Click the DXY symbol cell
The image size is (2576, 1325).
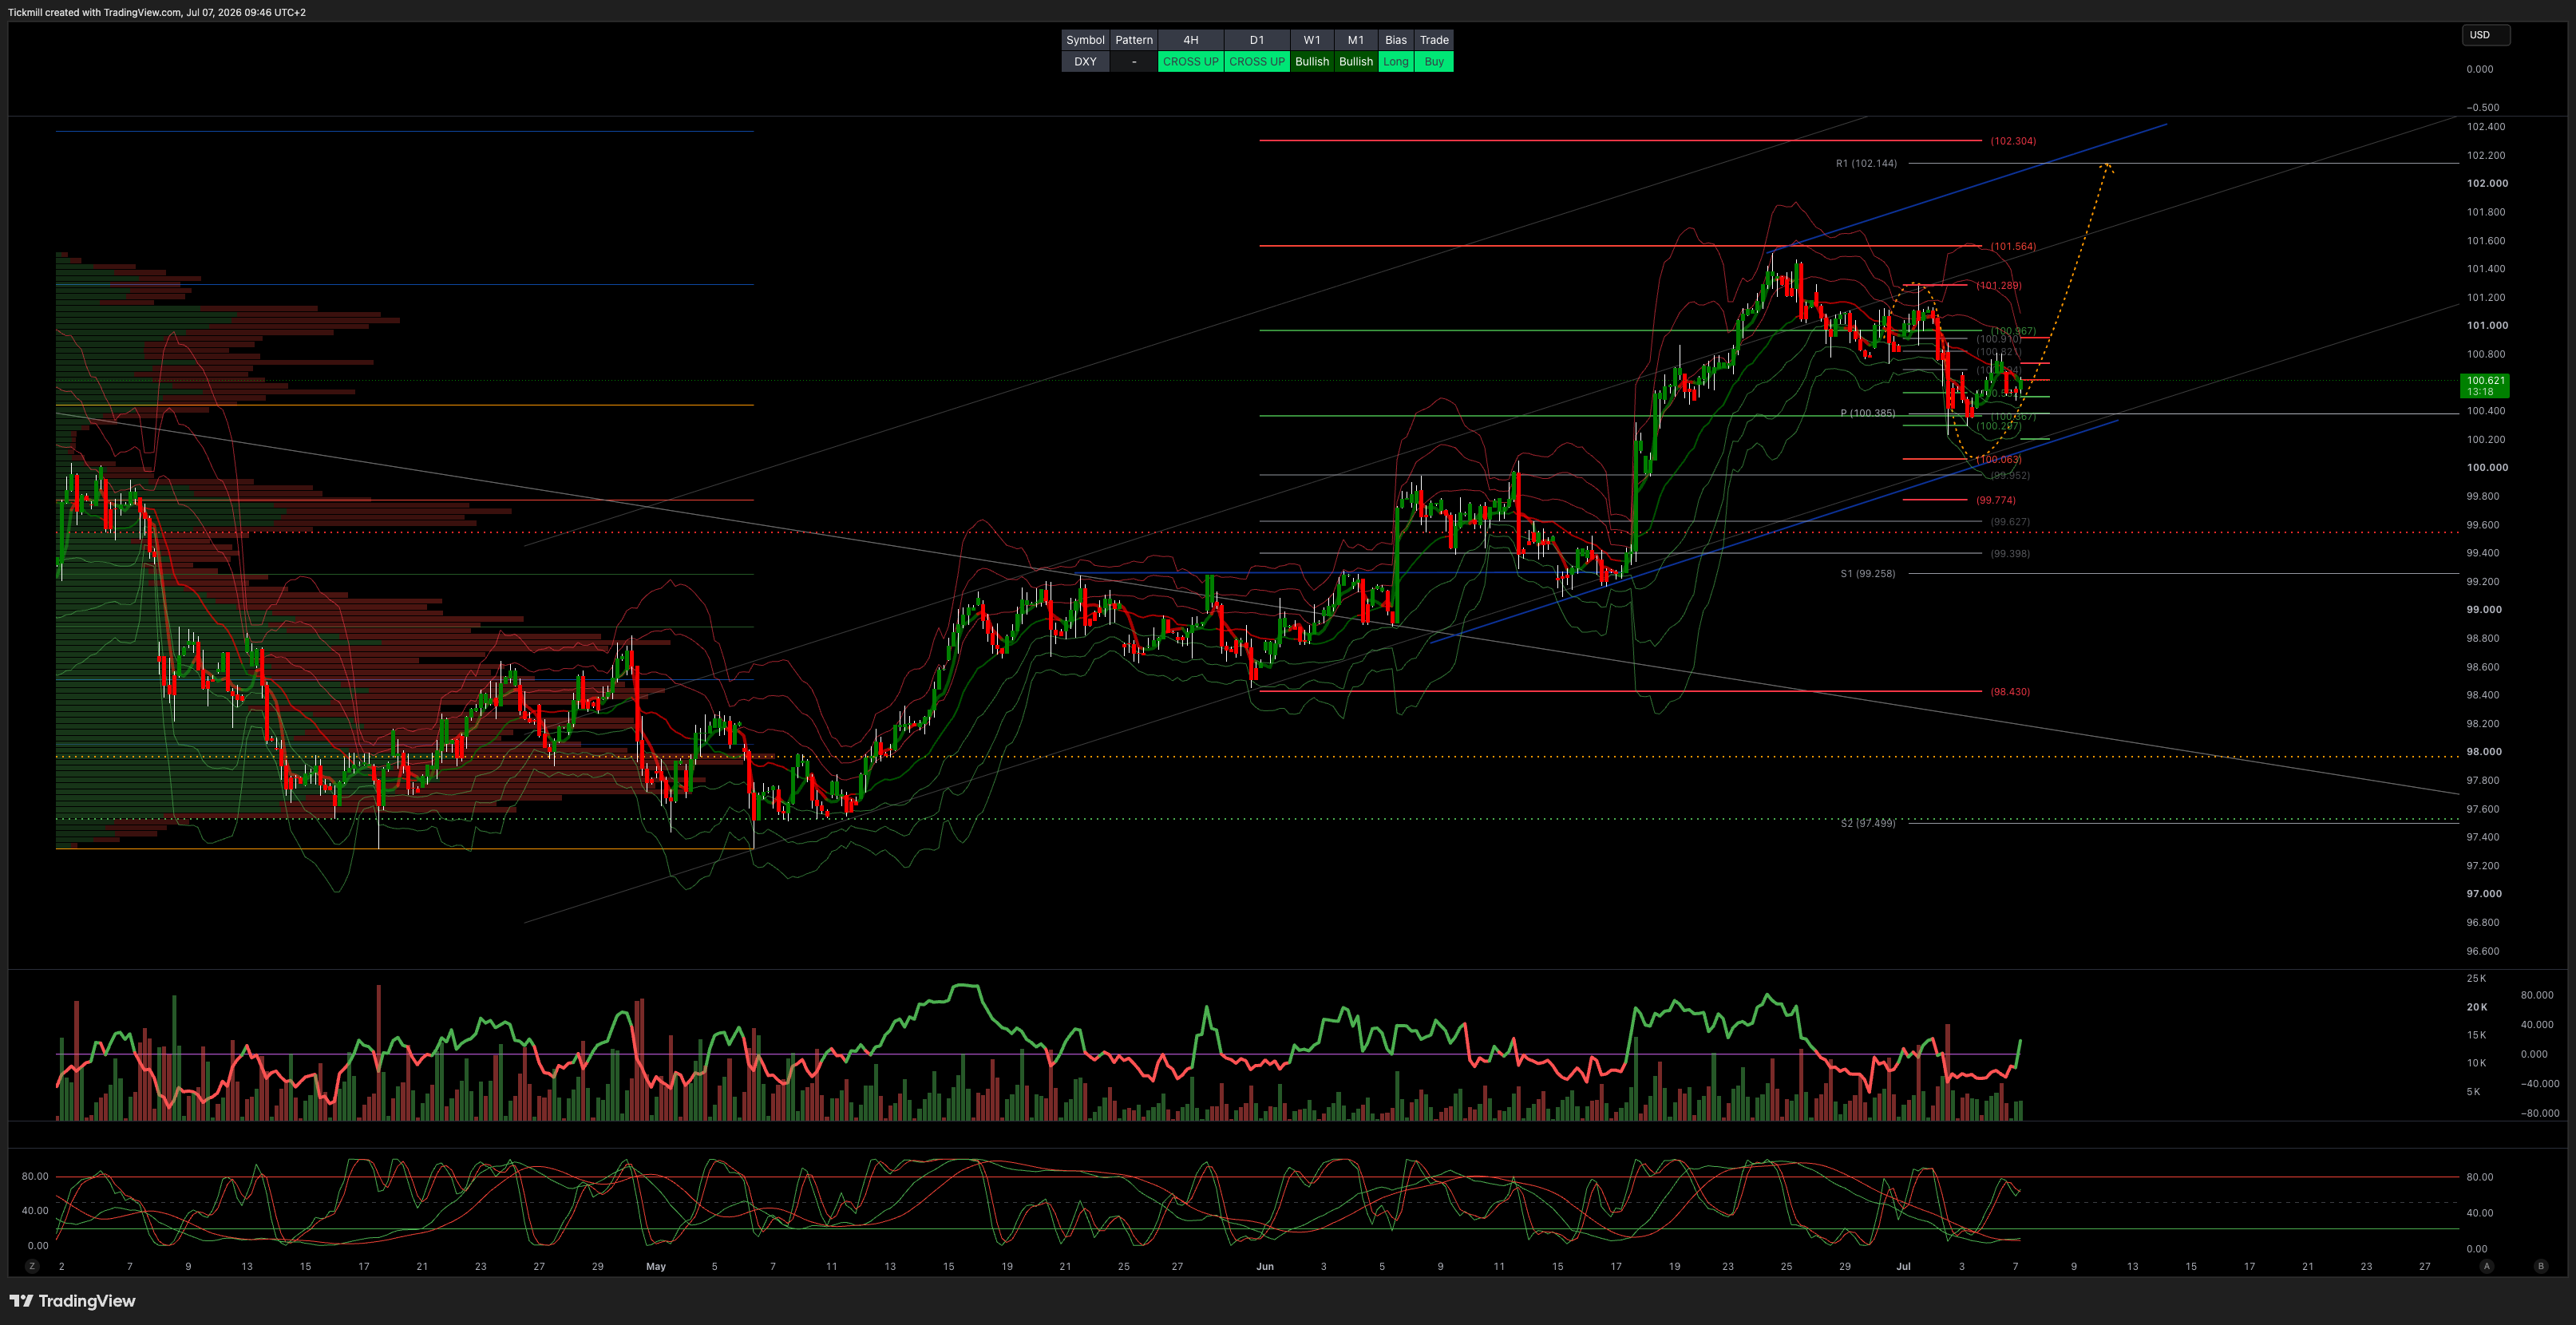coord(1085,62)
